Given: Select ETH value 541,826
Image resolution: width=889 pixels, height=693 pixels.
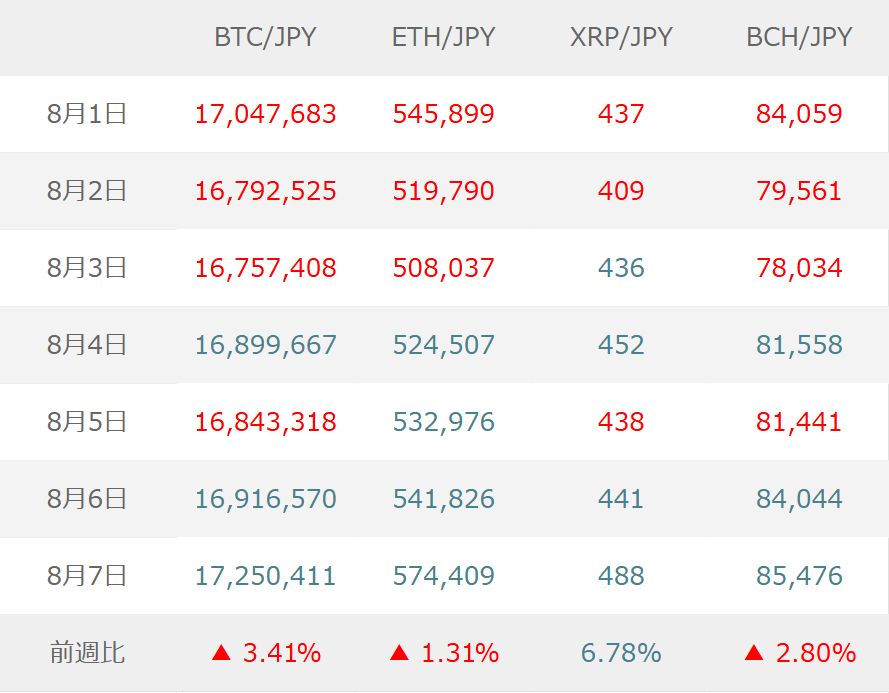Looking at the screenshot, I should [x=443, y=499].
